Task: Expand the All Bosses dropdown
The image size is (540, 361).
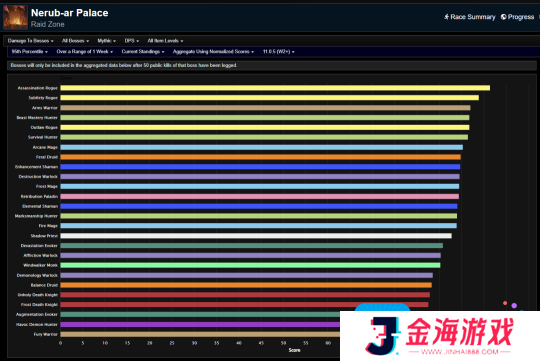Action: pyautogui.click(x=75, y=41)
